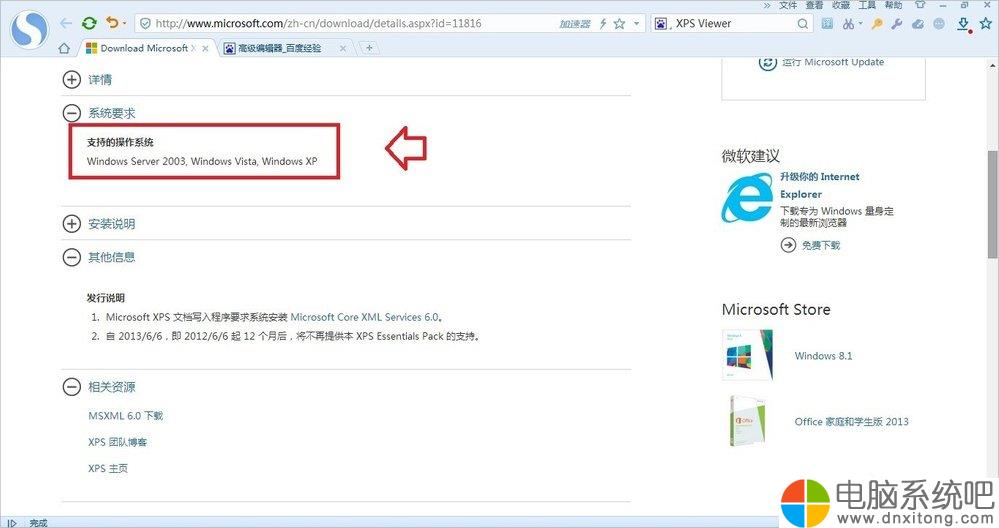
Task: Click the cloud sync toolbar icon
Action: (x=918, y=24)
